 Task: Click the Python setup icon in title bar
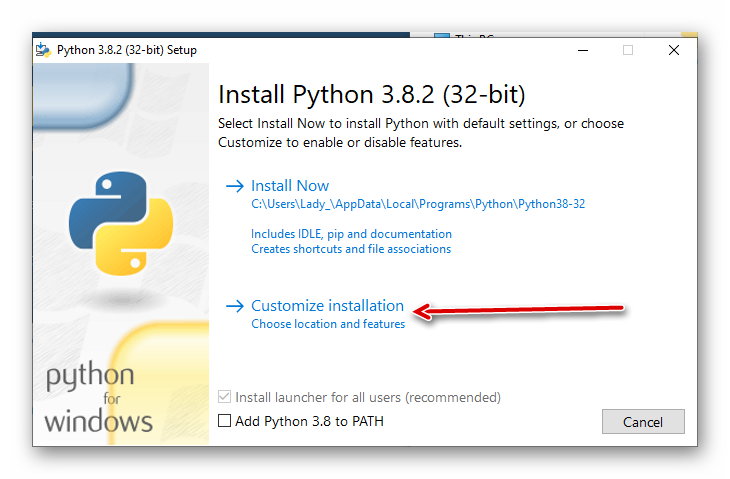(x=43, y=50)
